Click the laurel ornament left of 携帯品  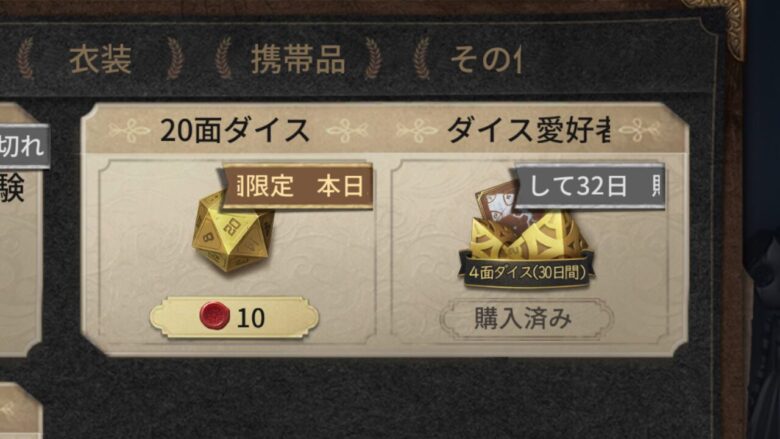[224, 59]
